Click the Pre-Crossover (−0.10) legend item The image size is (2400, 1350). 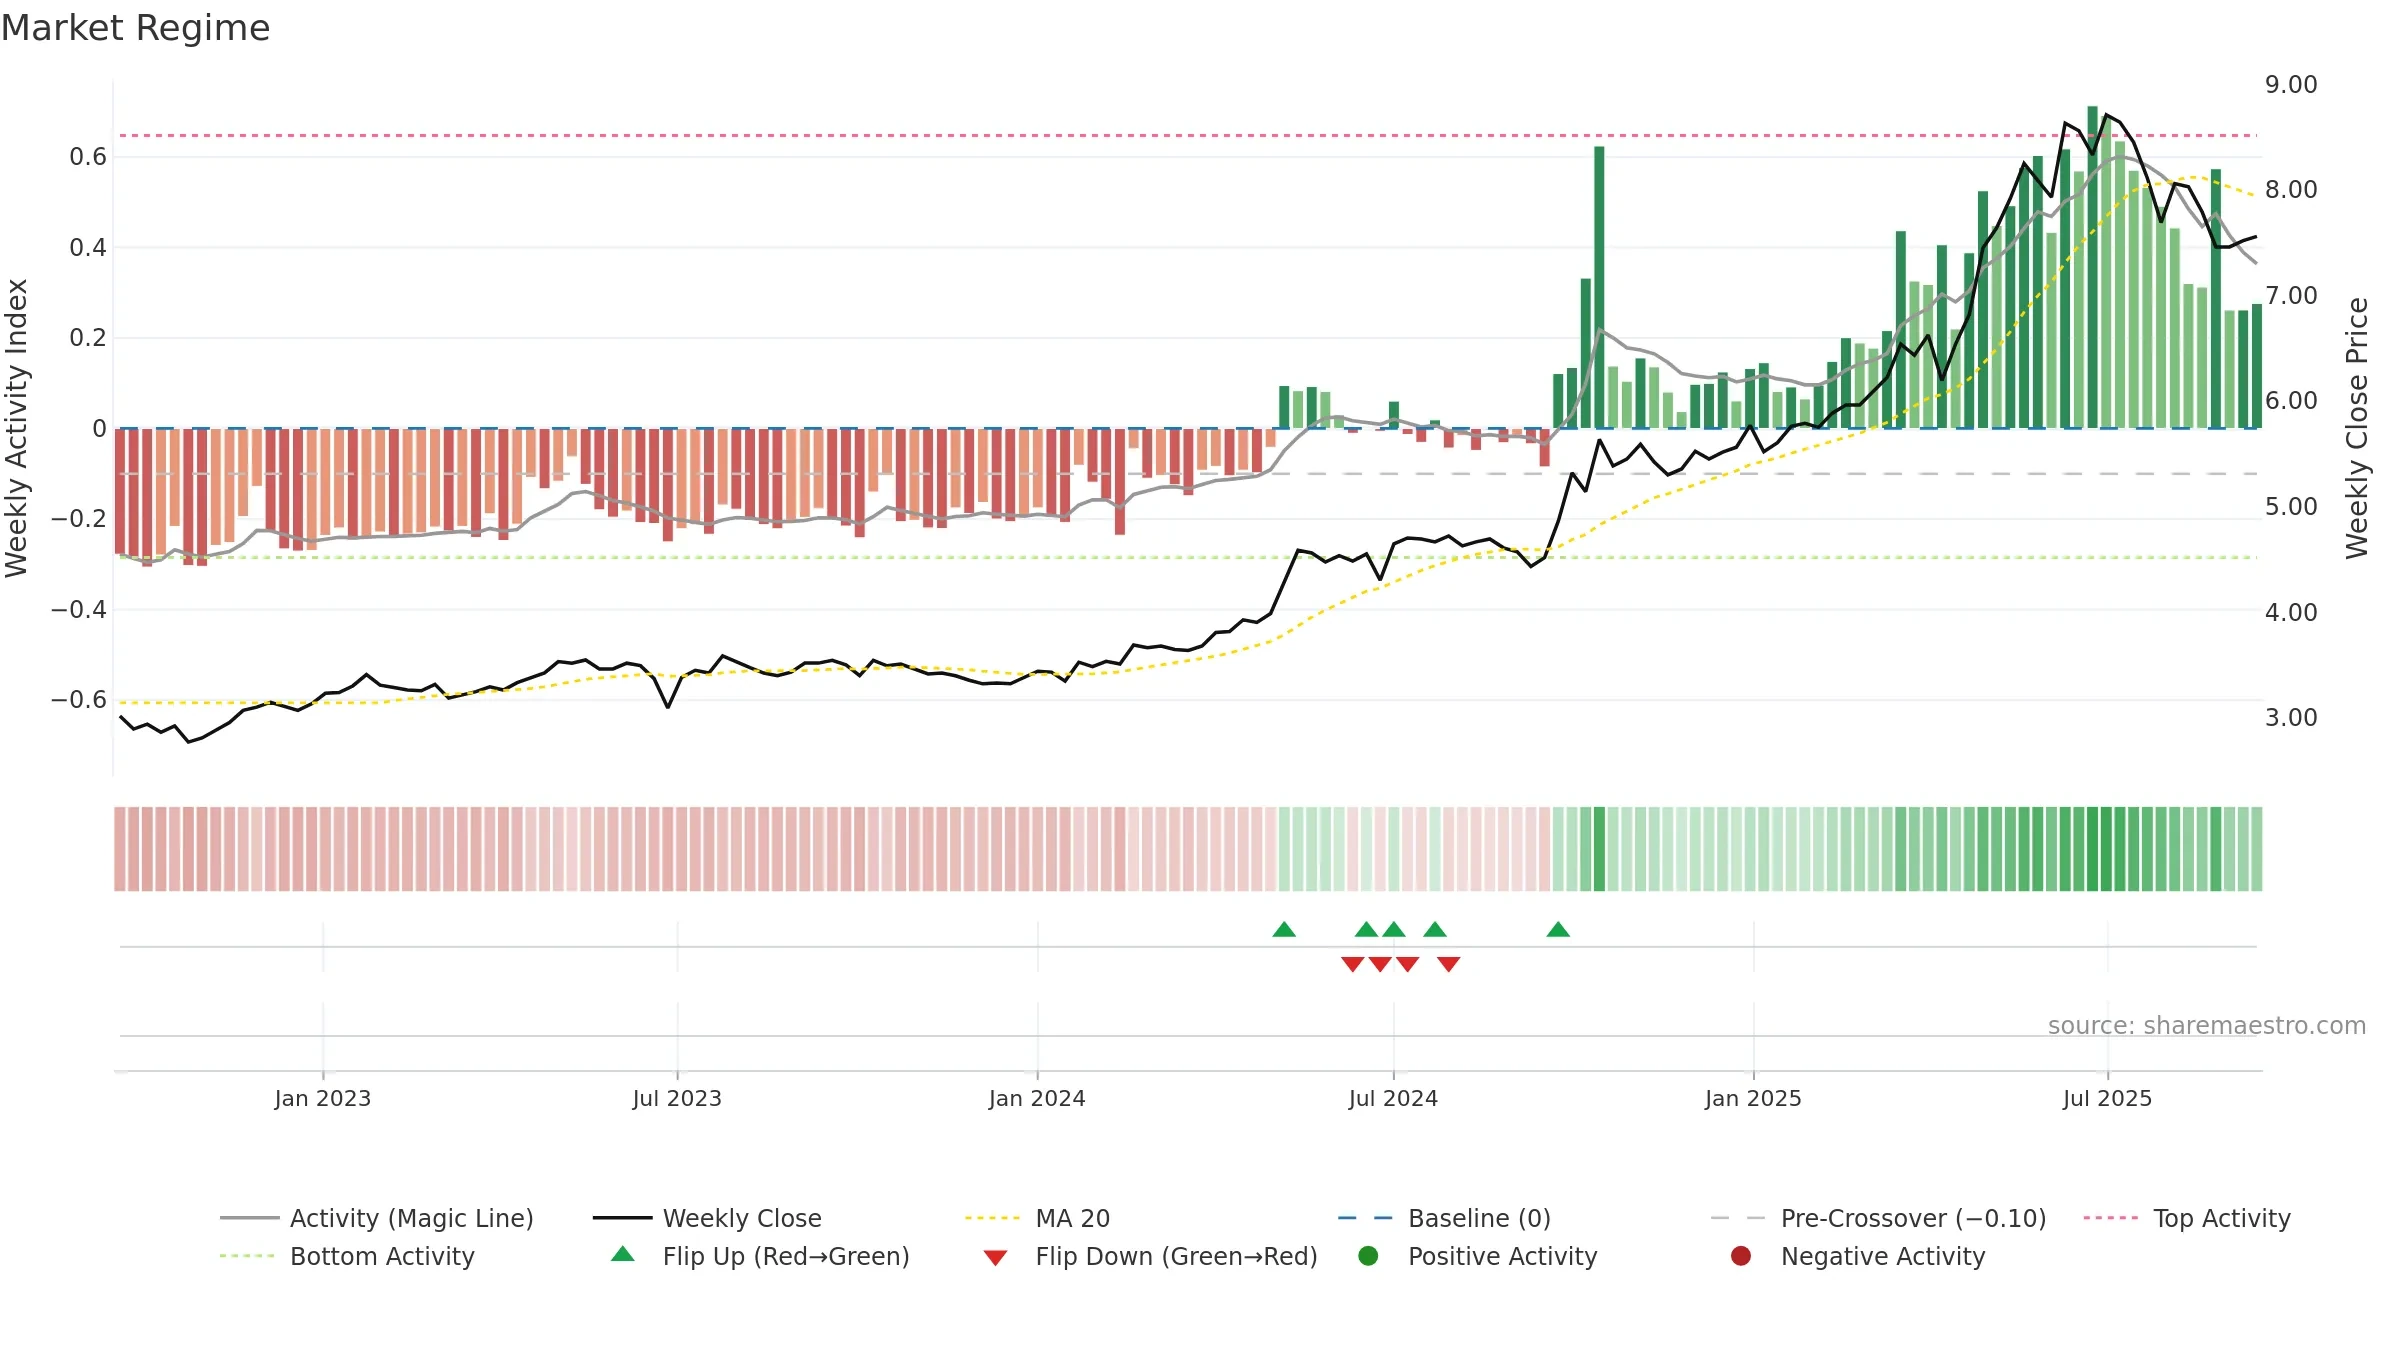click(1878, 1218)
